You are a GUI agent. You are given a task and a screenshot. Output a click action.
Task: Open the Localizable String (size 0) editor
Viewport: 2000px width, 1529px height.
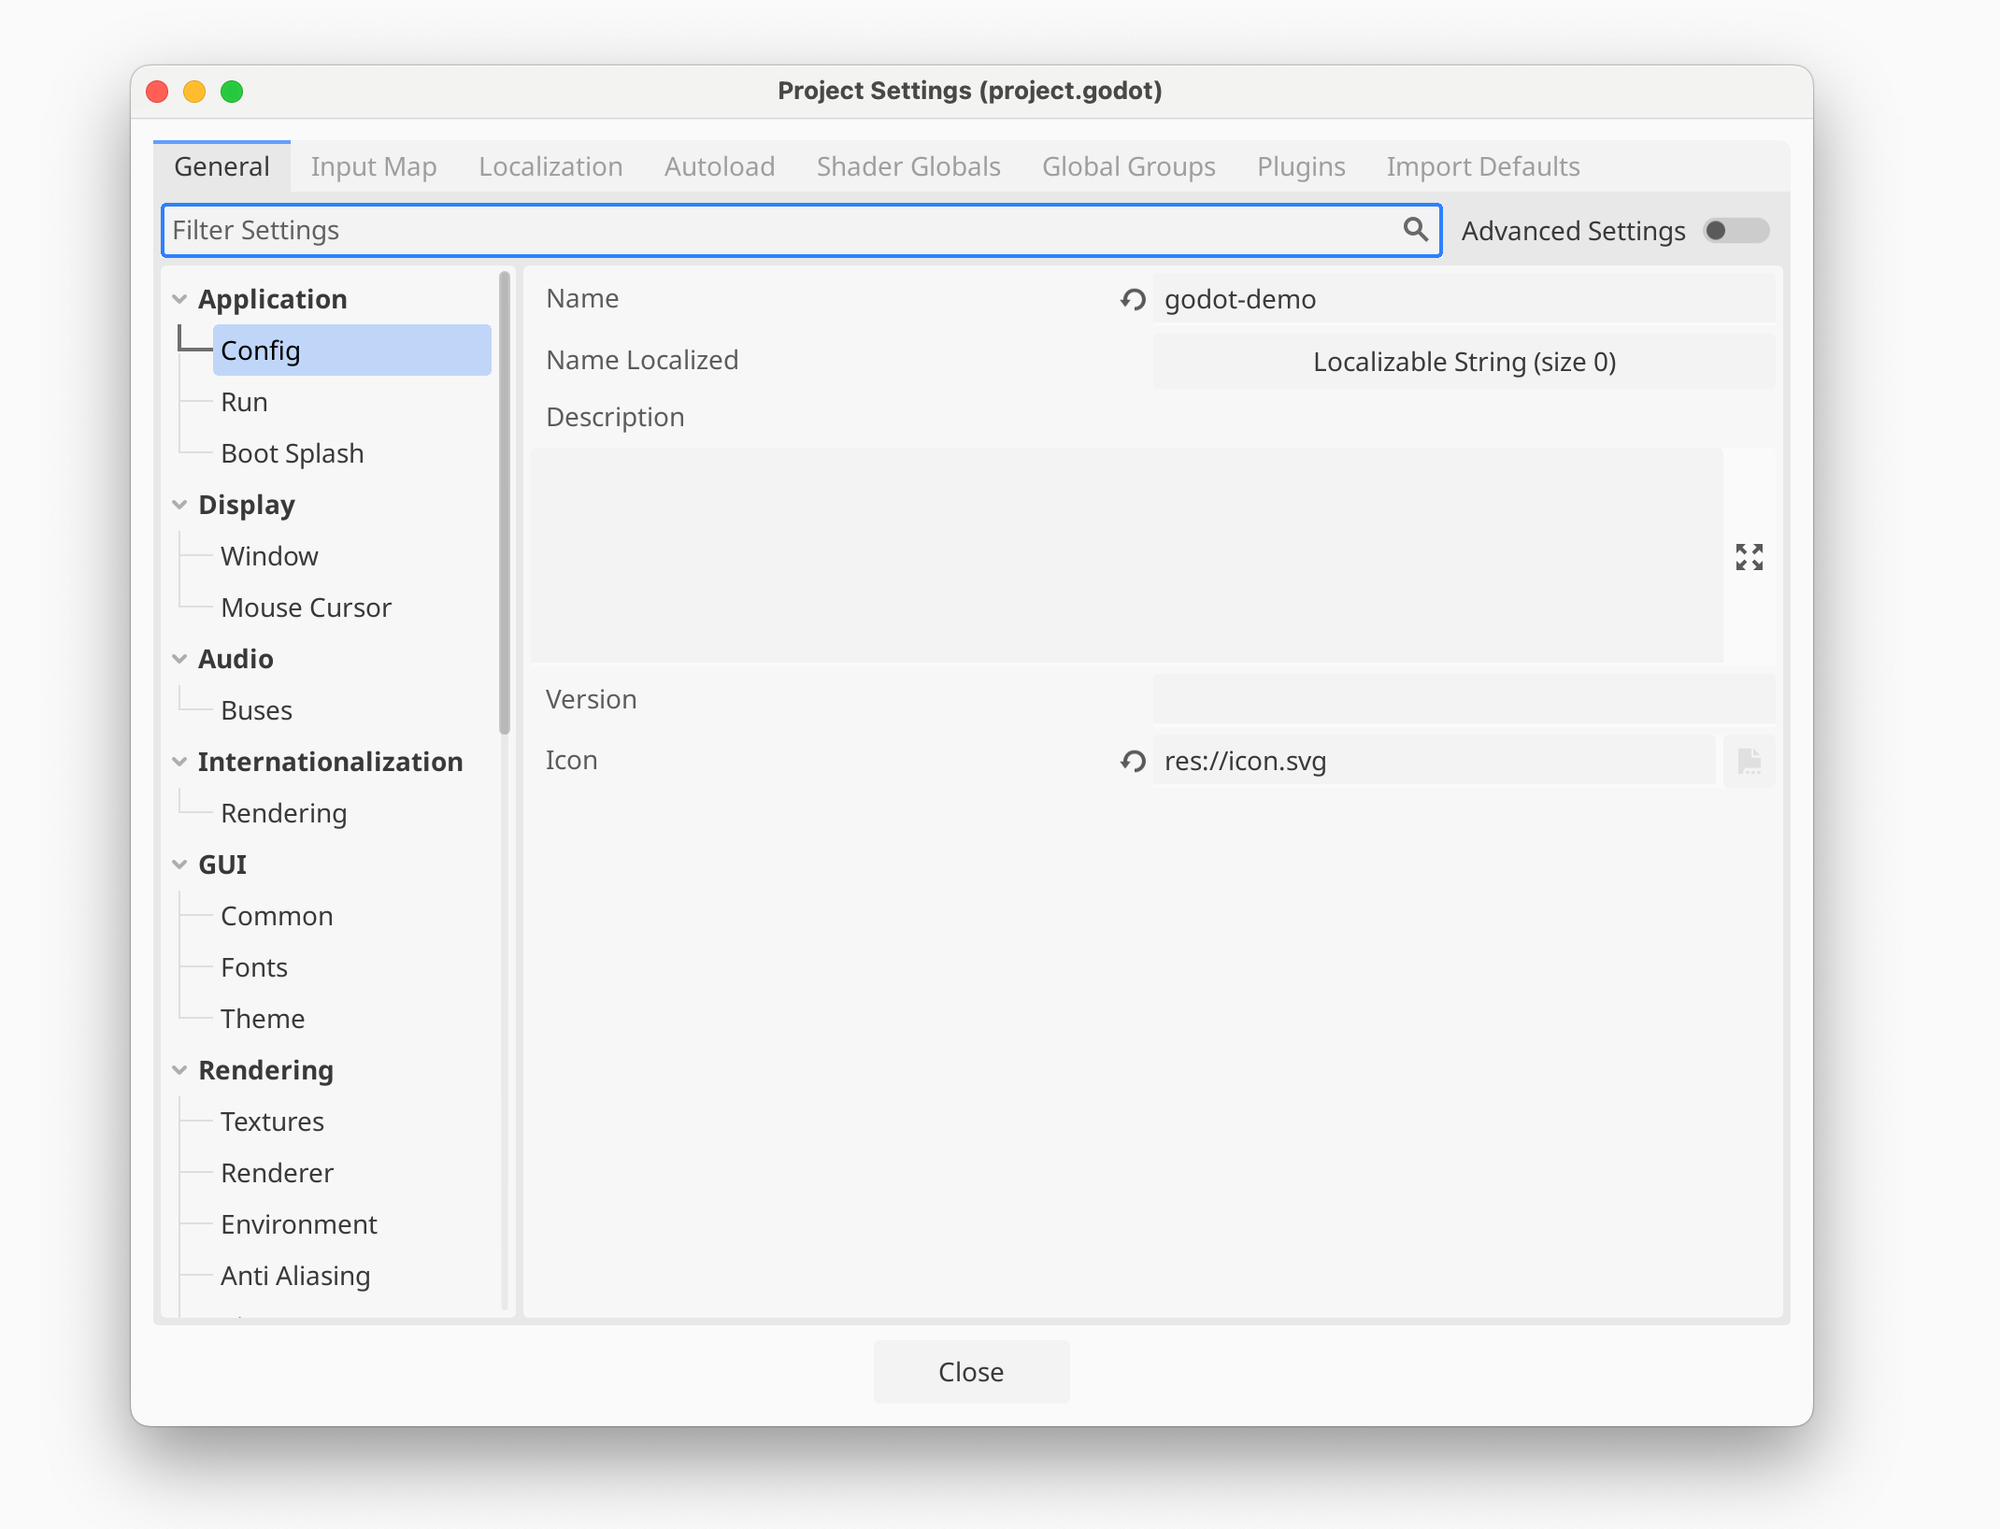click(x=1463, y=362)
